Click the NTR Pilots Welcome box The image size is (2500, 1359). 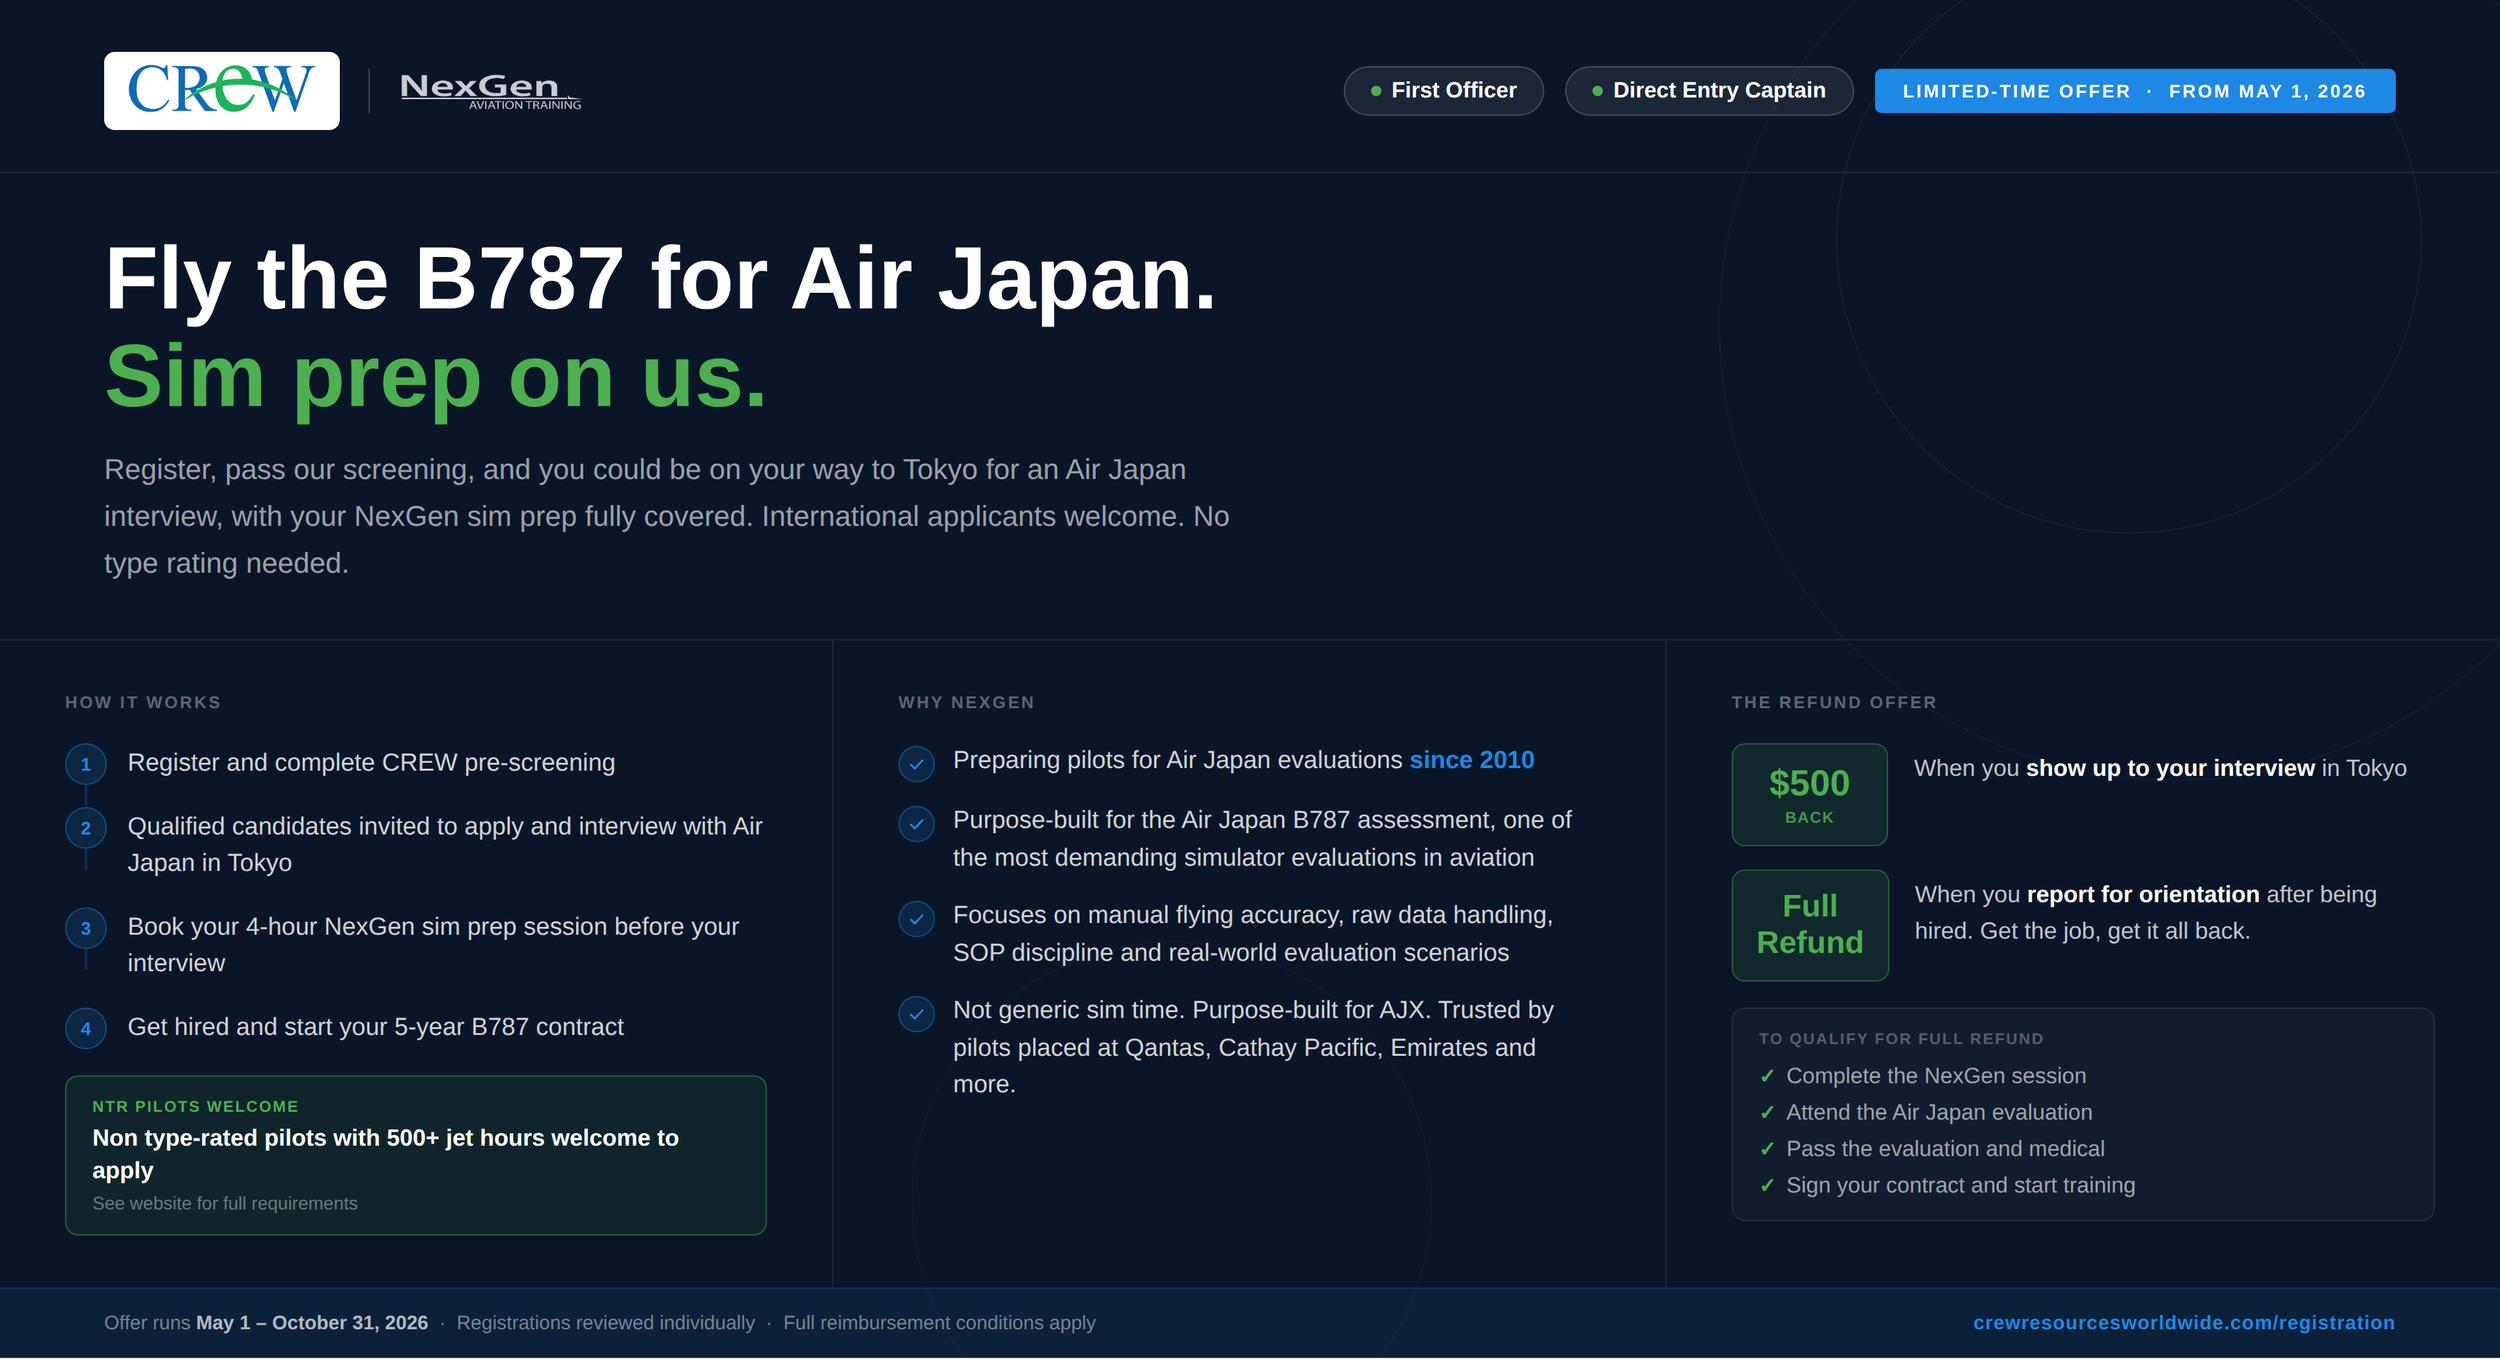click(415, 1155)
